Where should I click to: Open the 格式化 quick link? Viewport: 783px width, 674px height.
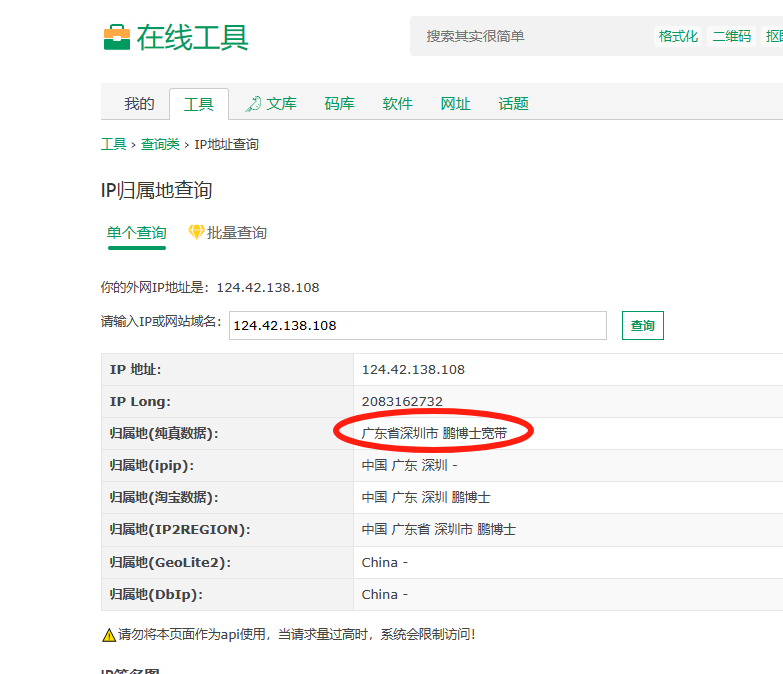(x=678, y=36)
